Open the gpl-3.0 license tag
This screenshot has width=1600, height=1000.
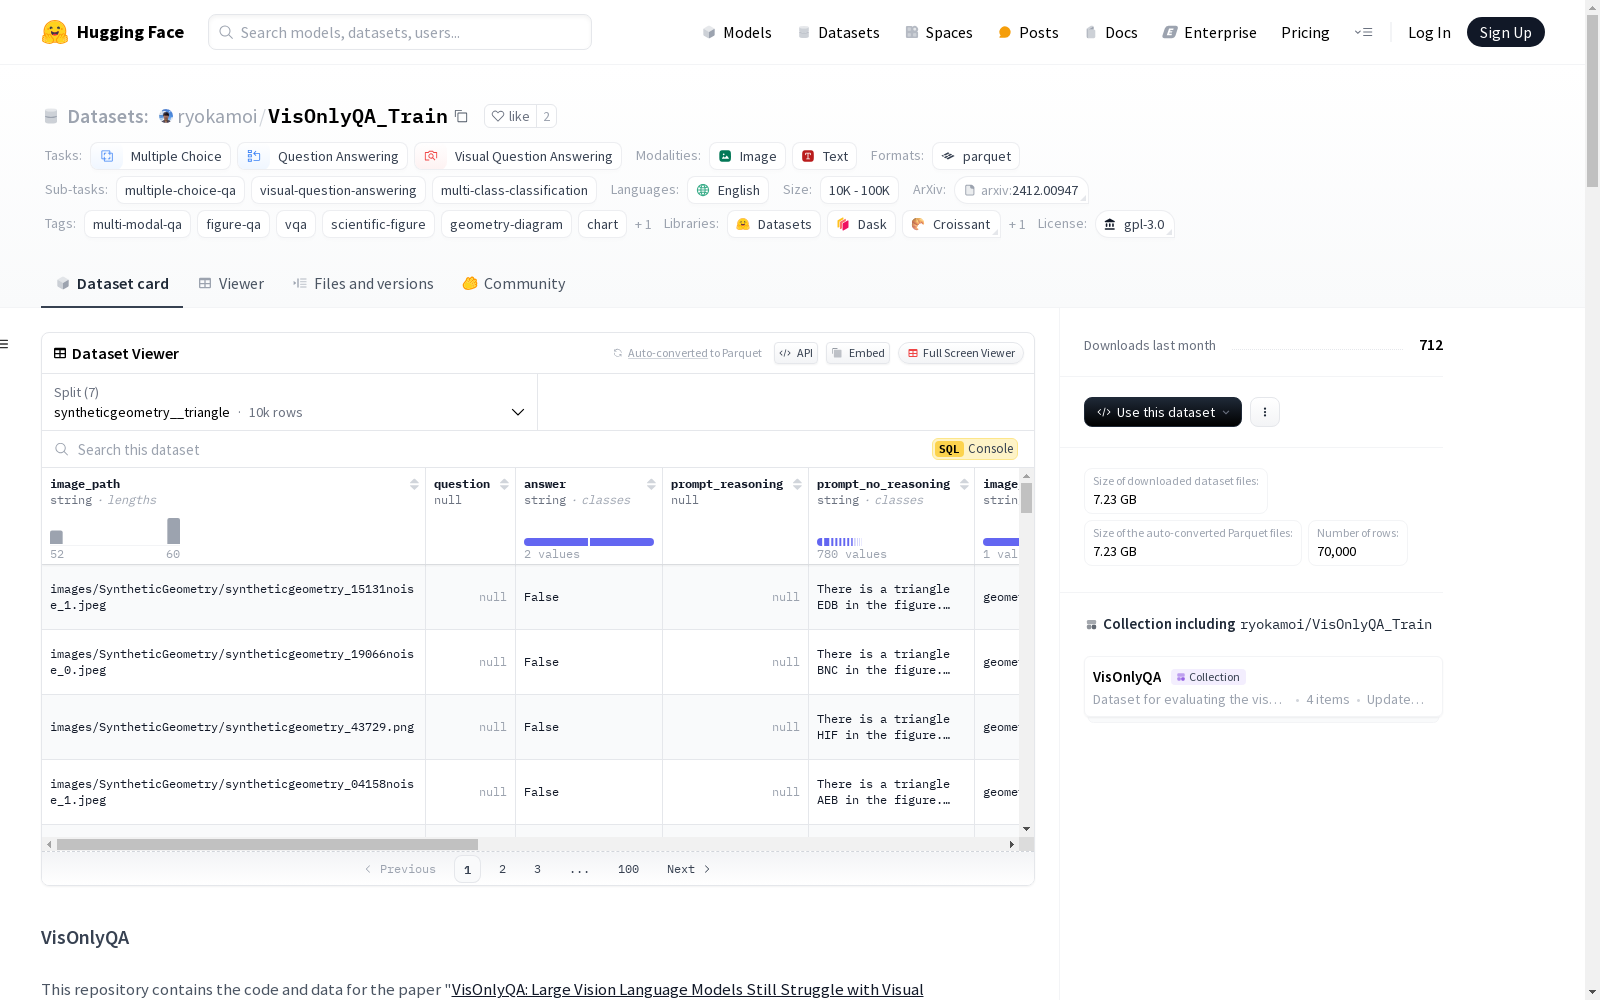(x=1134, y=224)
